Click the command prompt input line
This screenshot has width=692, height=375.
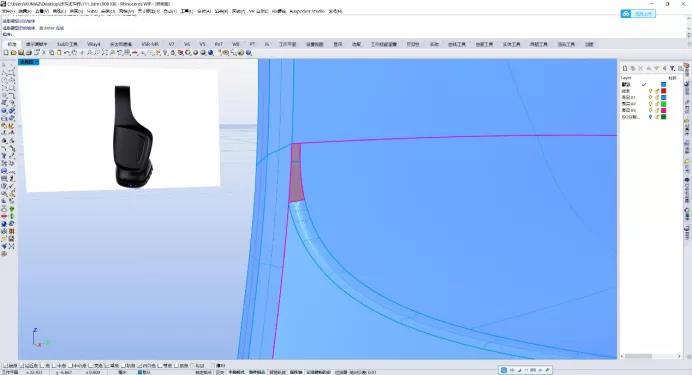coord(344,34)
